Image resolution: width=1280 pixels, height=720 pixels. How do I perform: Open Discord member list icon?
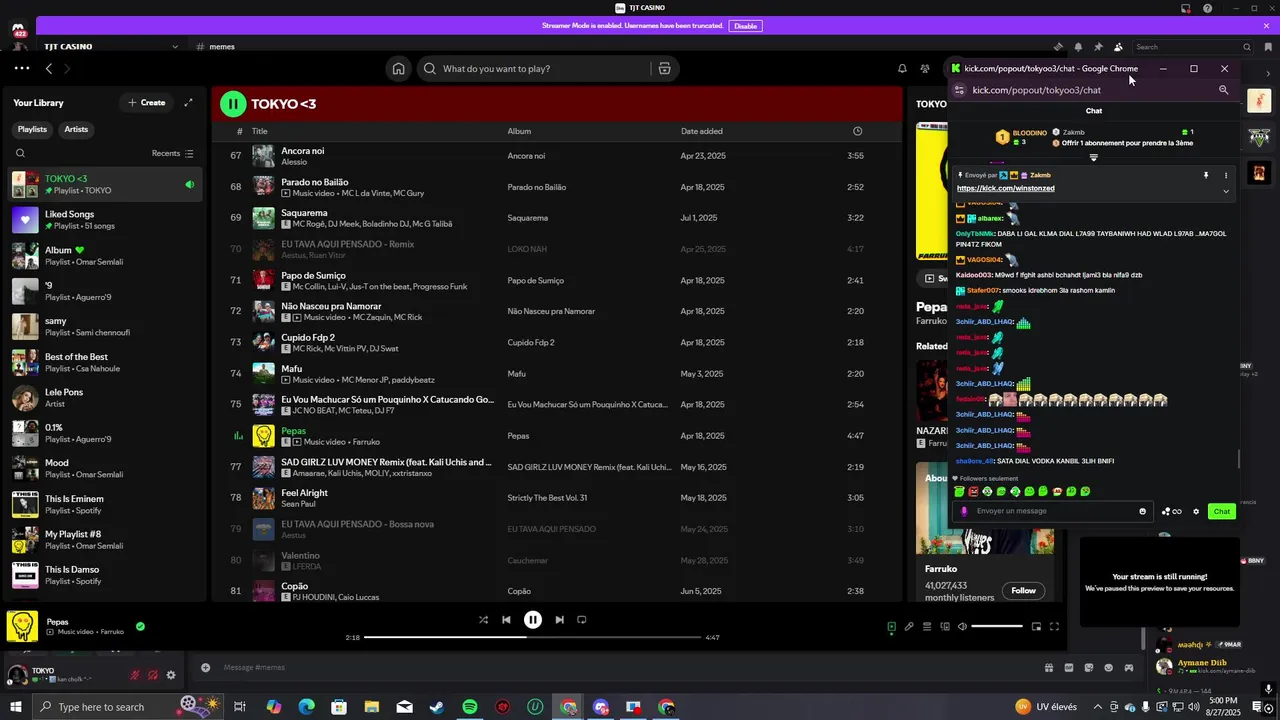1118,47
